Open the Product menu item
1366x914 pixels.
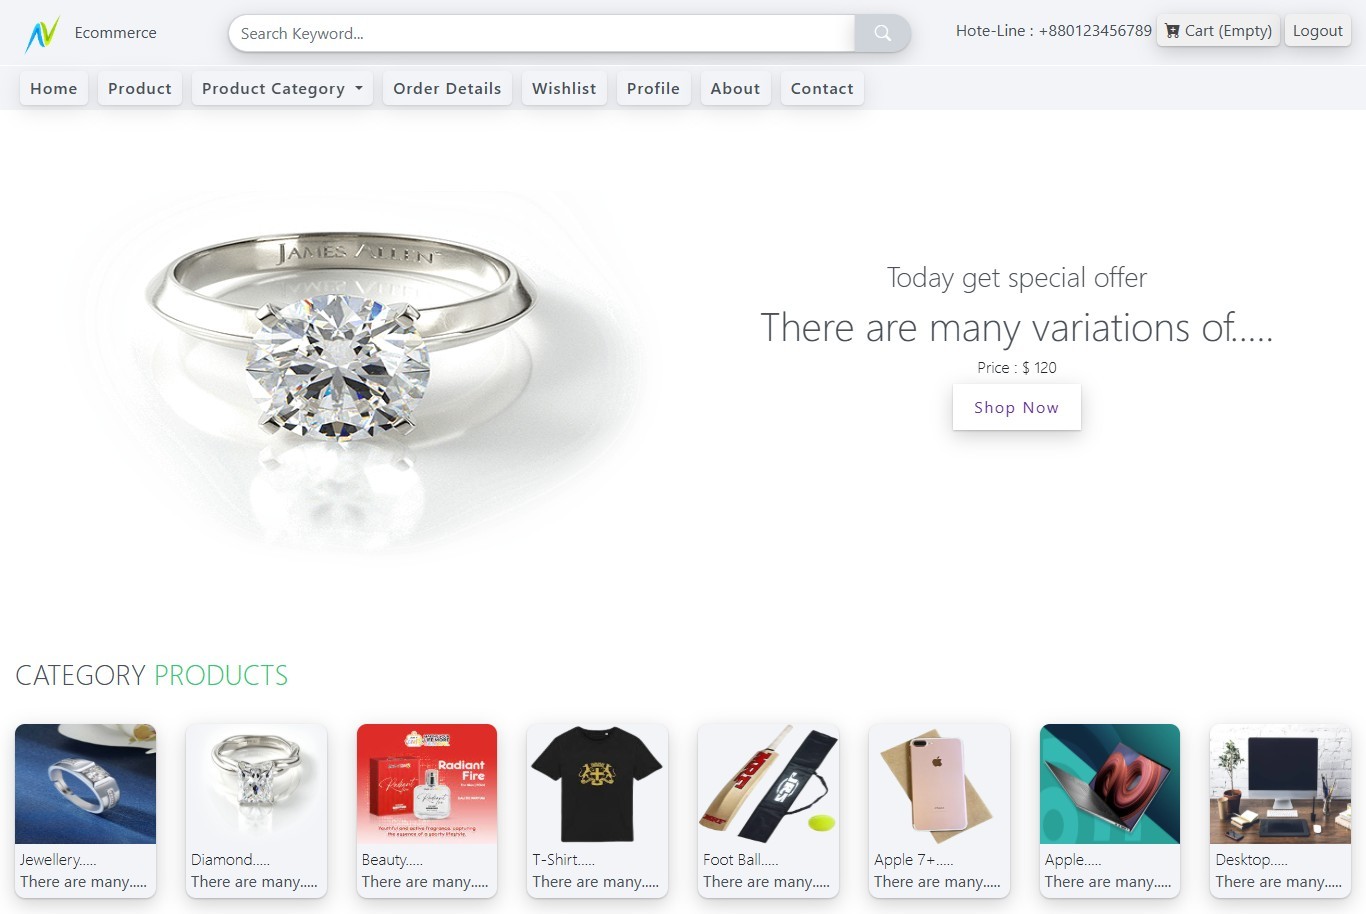(140, 88)
